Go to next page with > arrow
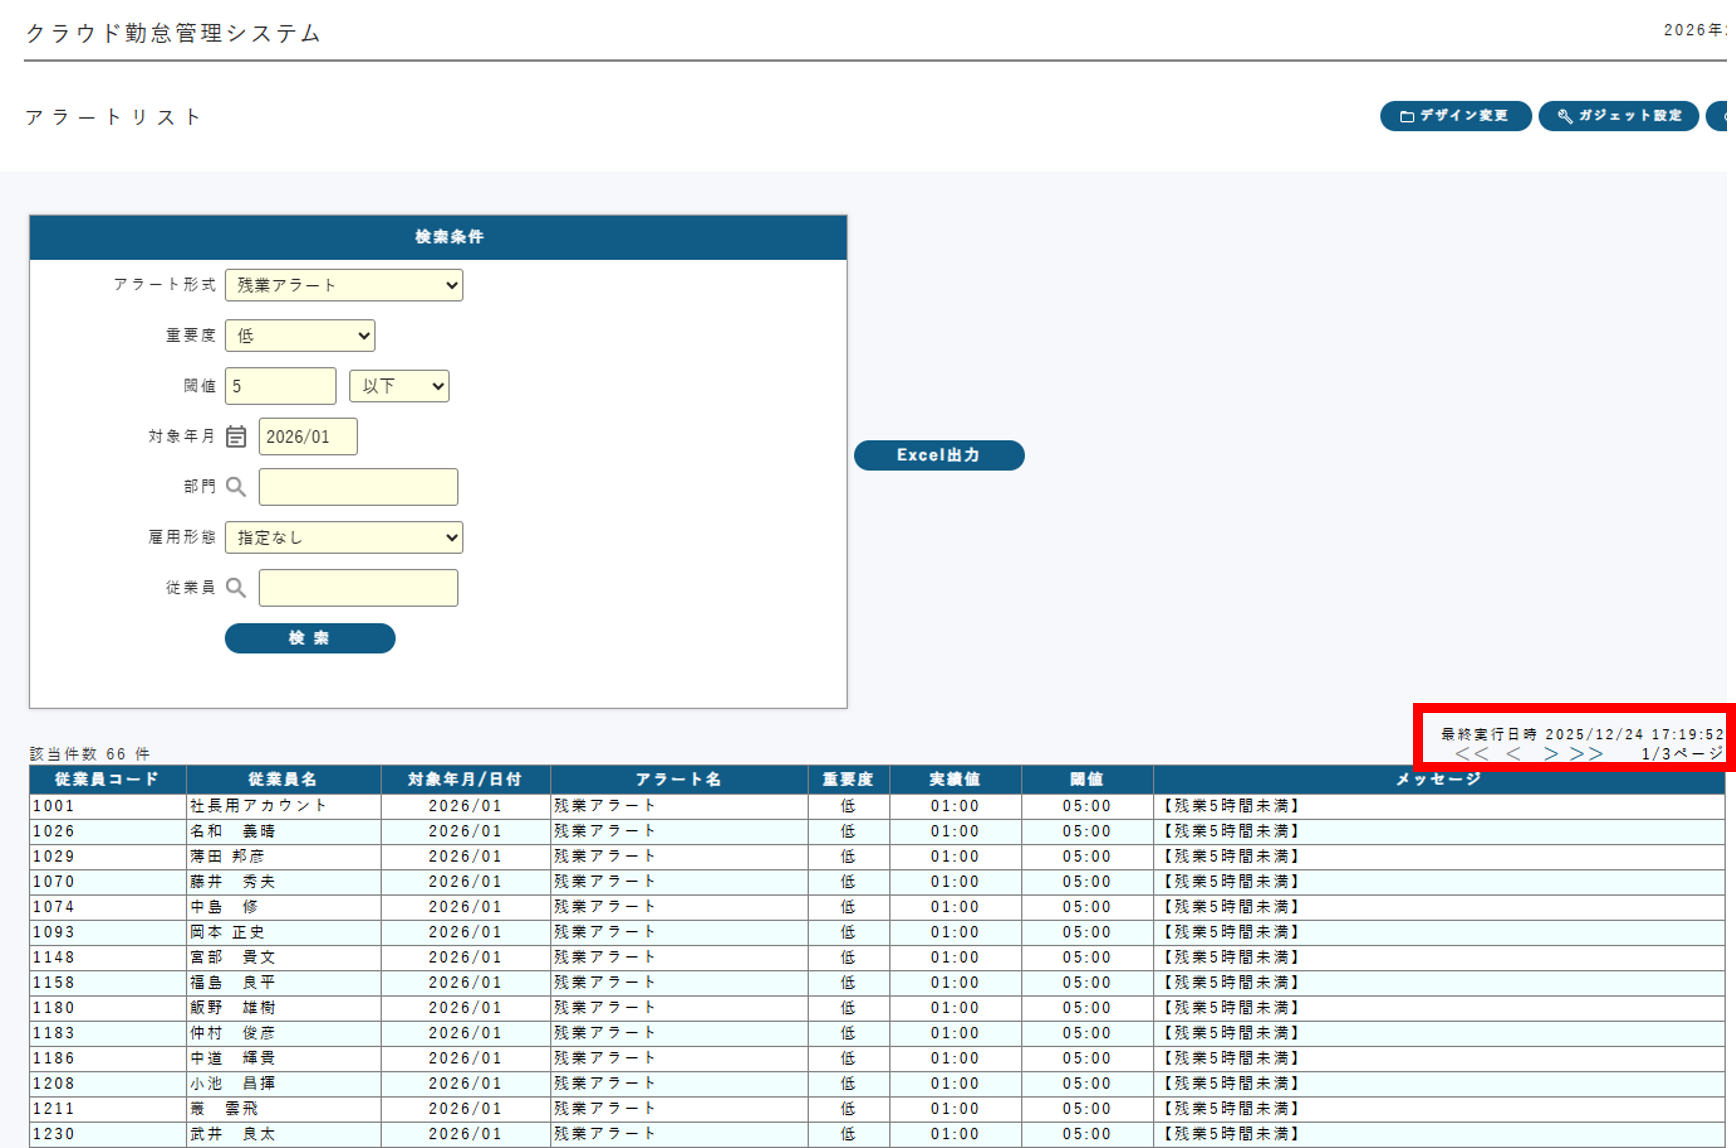 point(1550,754)
